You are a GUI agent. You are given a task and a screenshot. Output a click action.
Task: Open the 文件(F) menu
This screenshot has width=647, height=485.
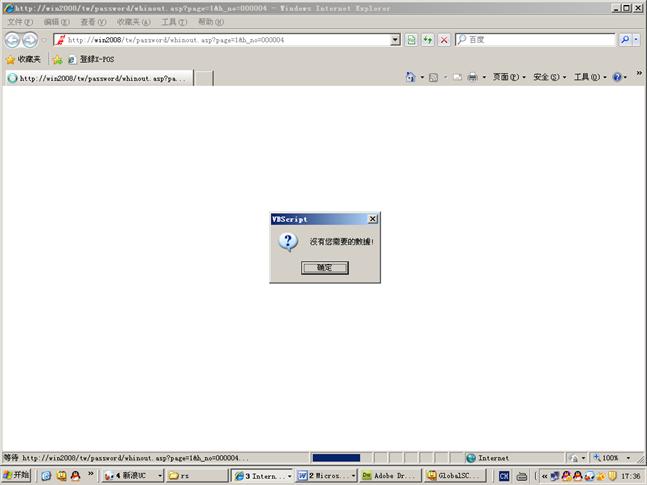pyautogui.click(x=20, y=22)
